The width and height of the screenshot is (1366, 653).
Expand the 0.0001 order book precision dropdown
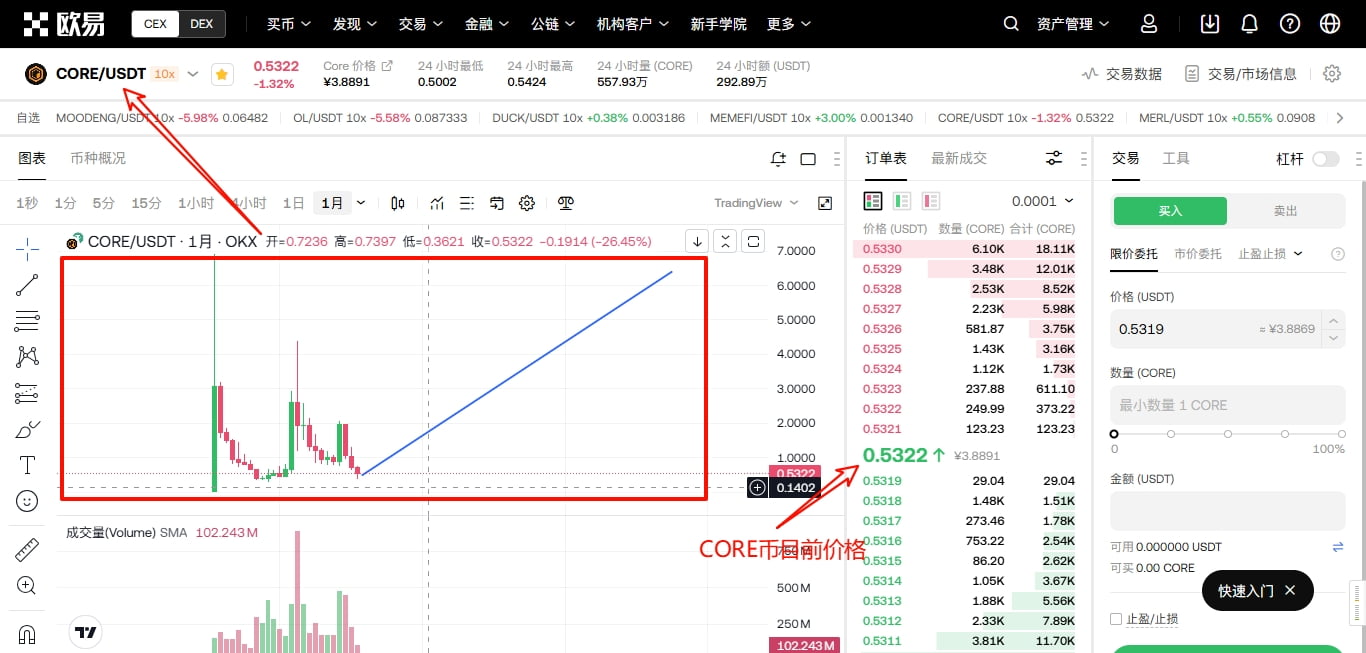(1043, 200)
